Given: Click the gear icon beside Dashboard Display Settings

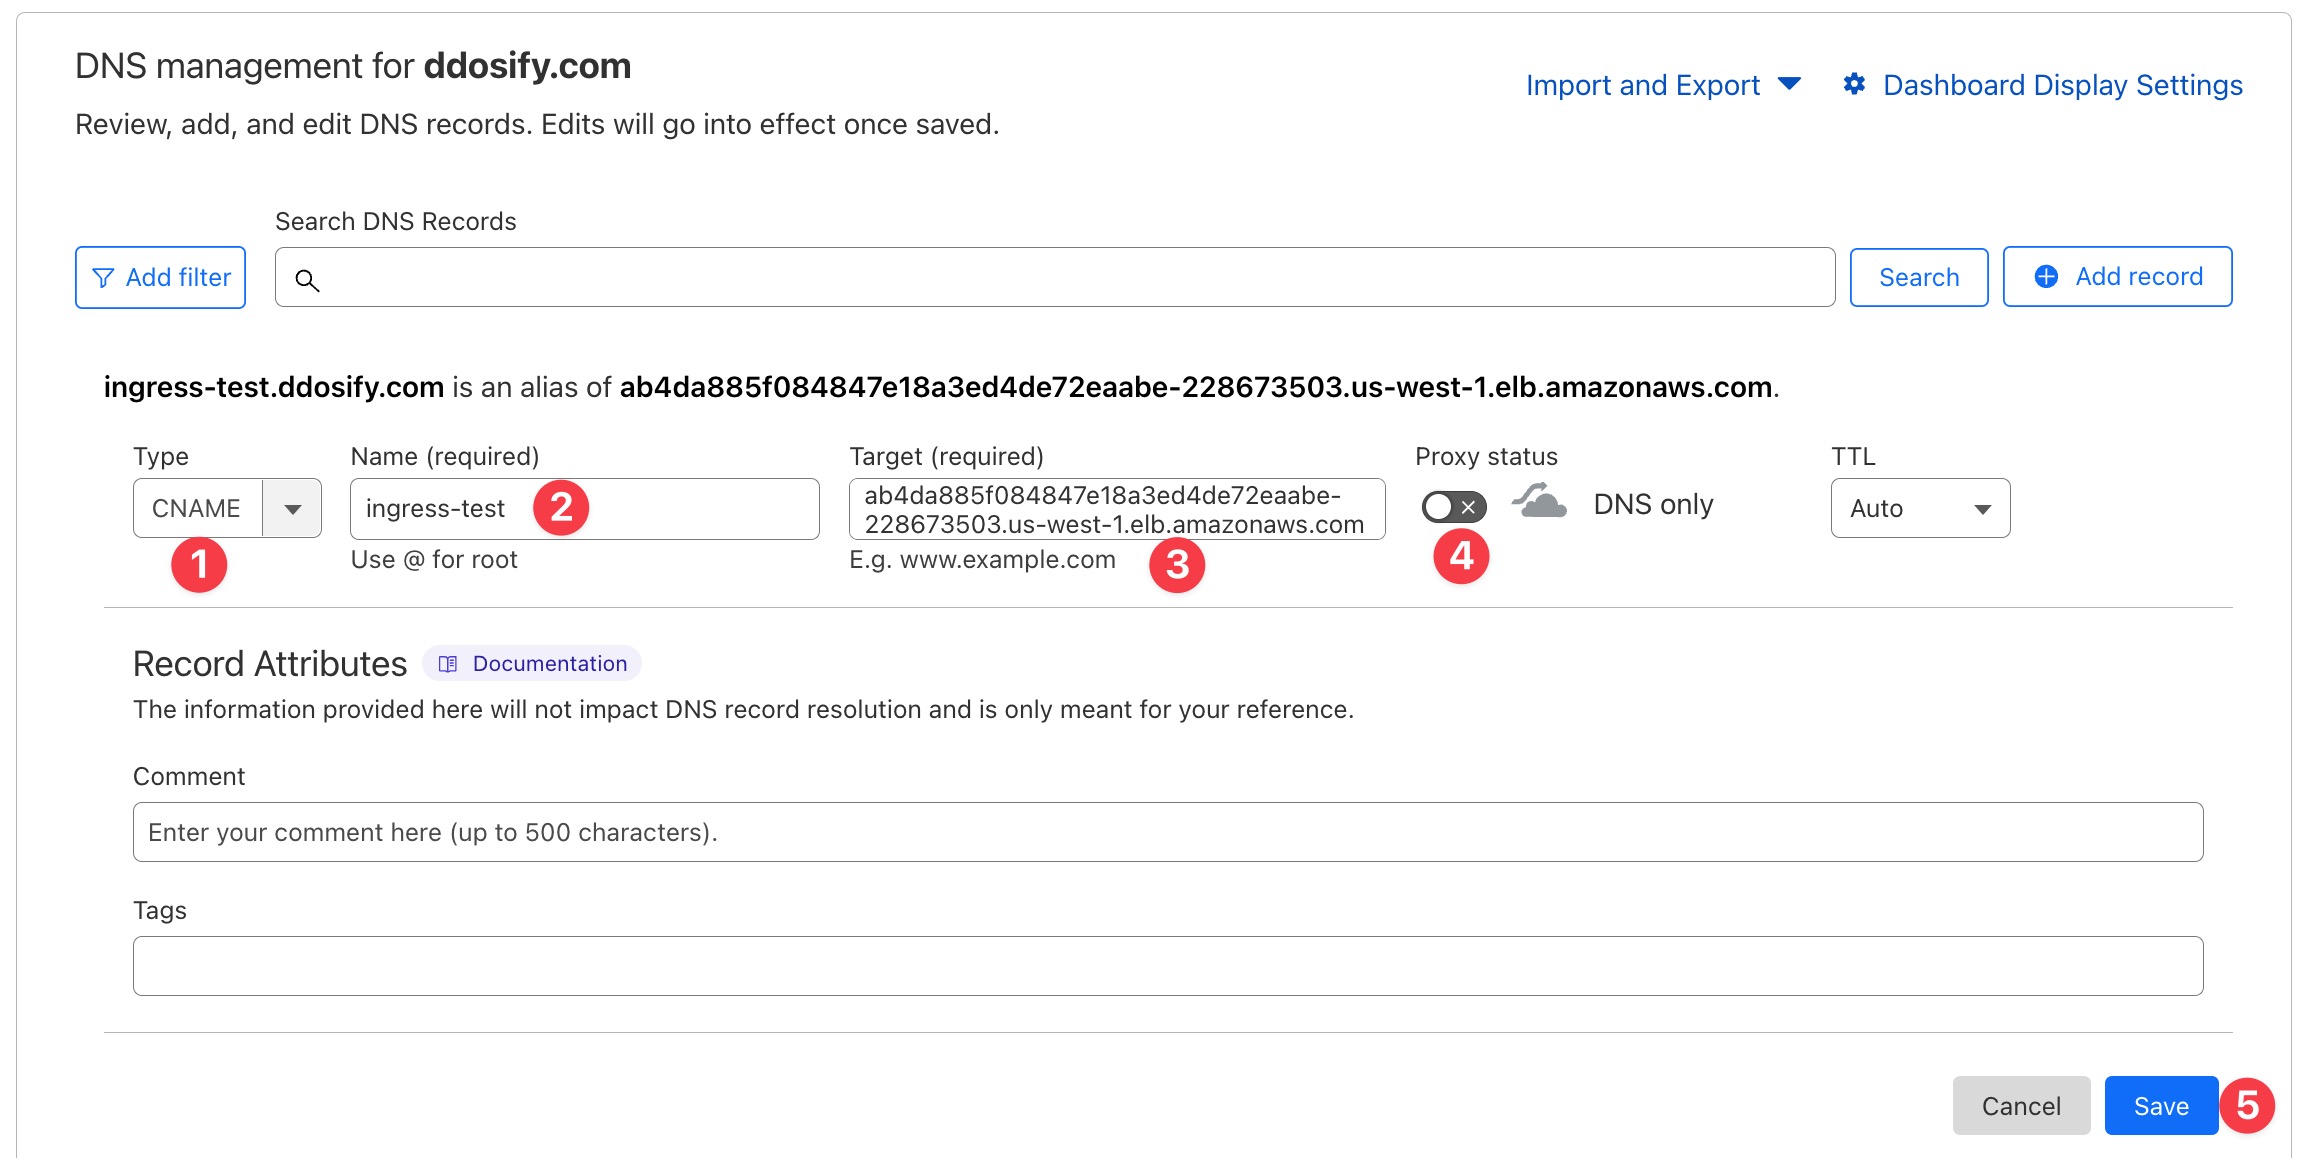Looking at the screenshot, I should click(1855, 85).
